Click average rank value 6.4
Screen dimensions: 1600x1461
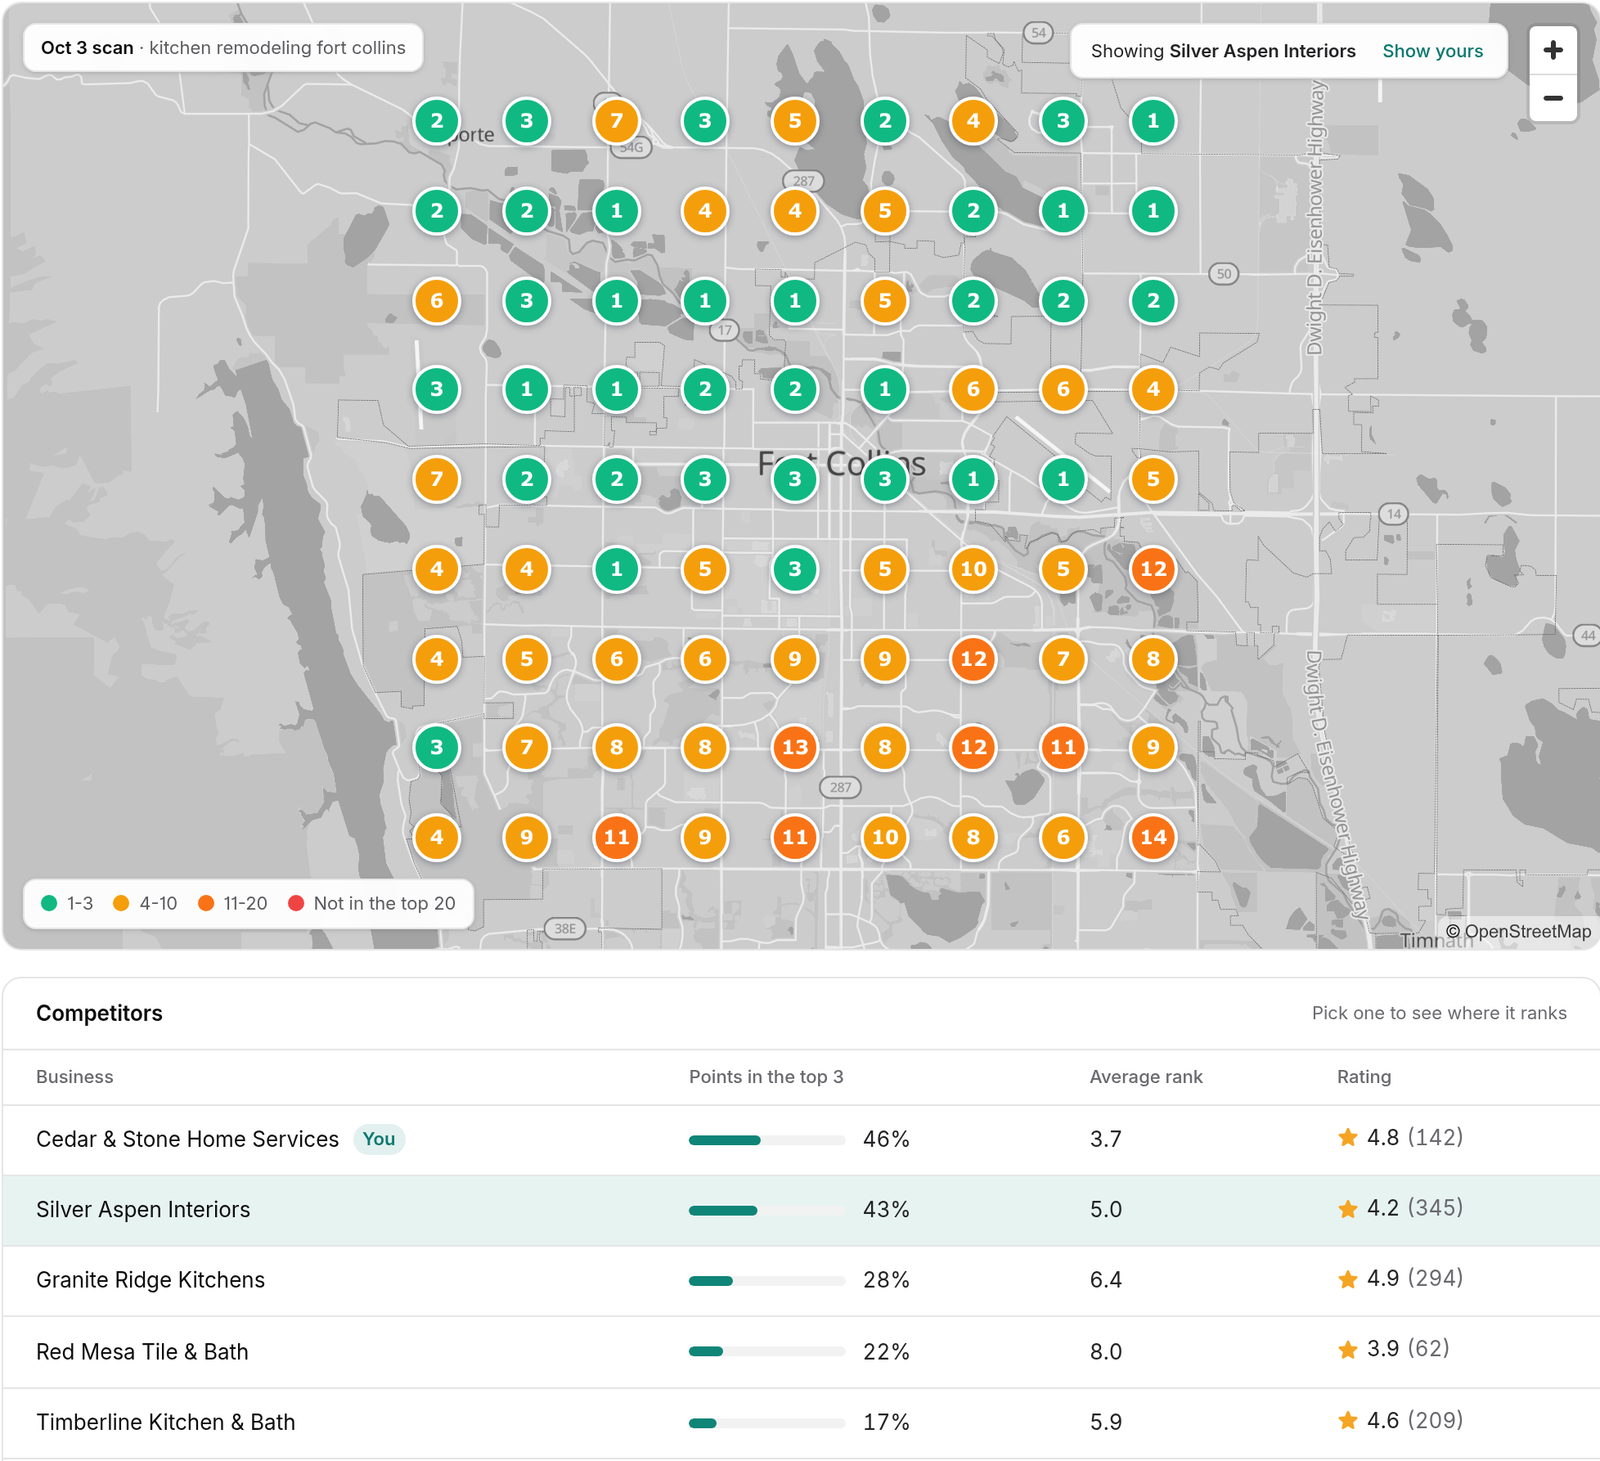1106,1280
